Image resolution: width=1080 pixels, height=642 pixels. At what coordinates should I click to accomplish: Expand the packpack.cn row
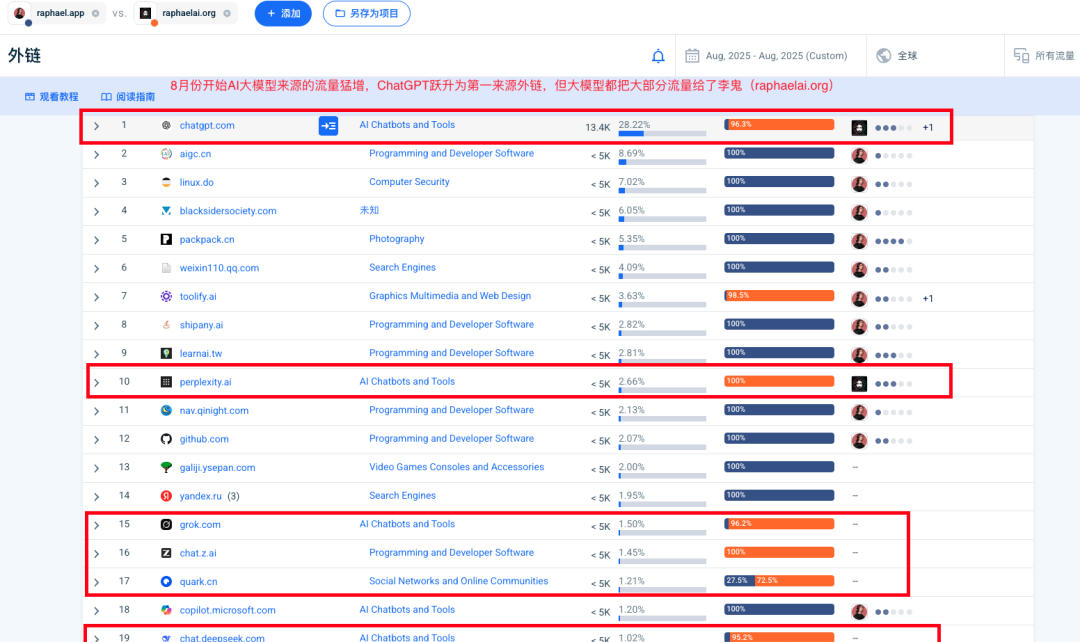[x=96, y=240]
